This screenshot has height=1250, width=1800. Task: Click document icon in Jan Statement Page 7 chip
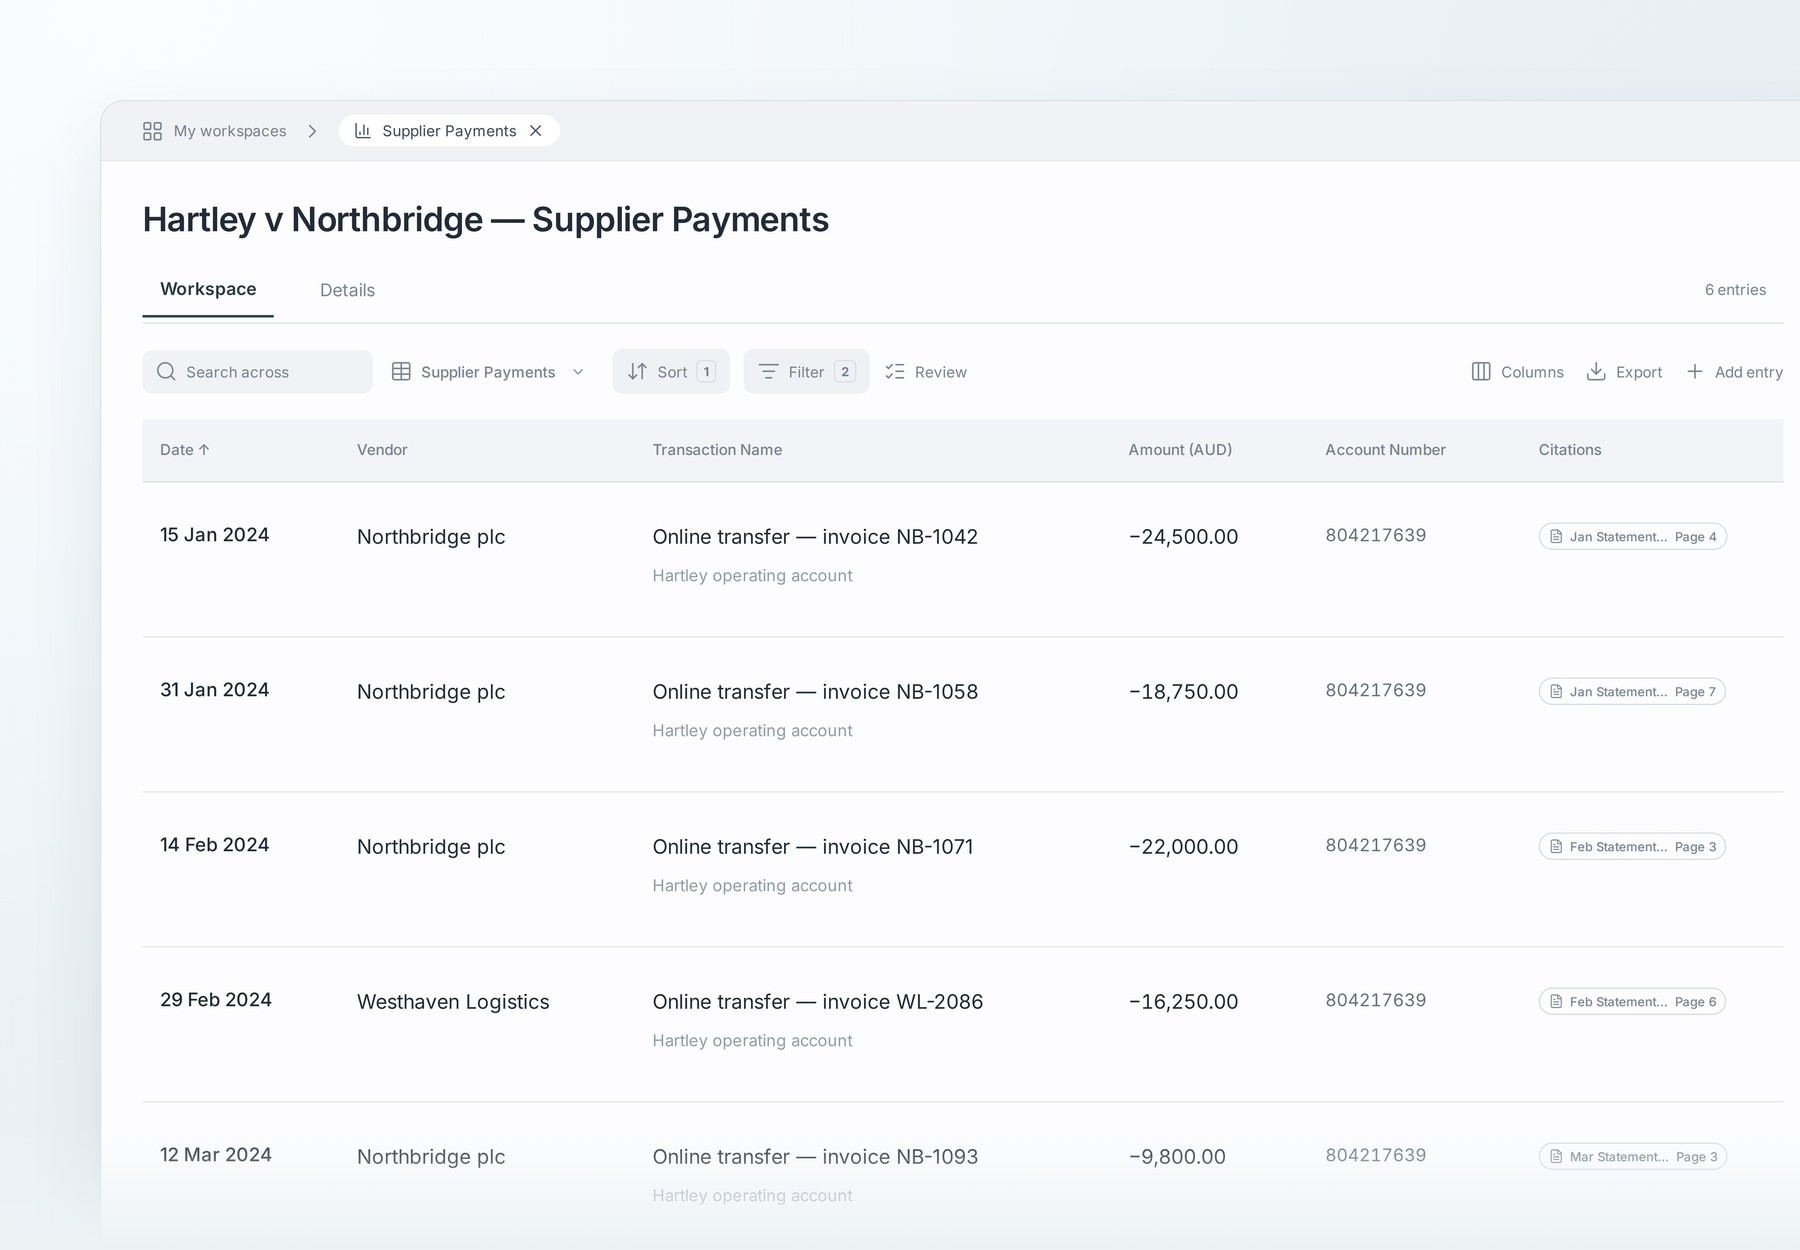click(1556, 692)
